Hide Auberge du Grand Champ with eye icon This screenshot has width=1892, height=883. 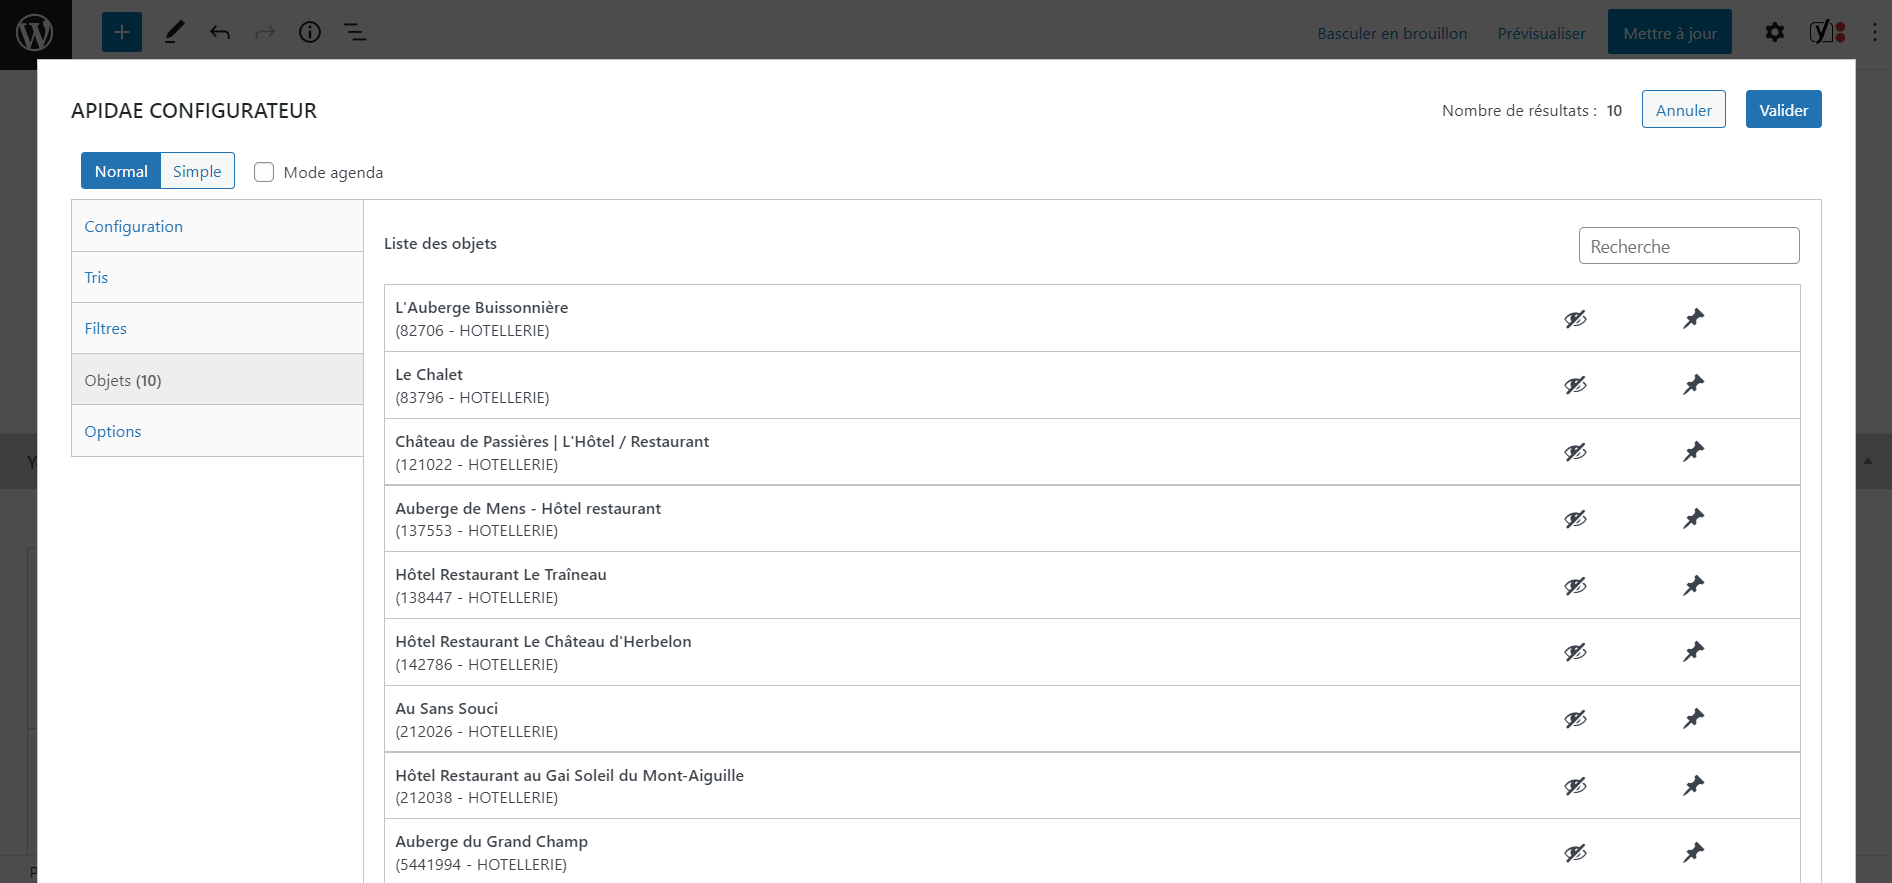click(1576, 853)
